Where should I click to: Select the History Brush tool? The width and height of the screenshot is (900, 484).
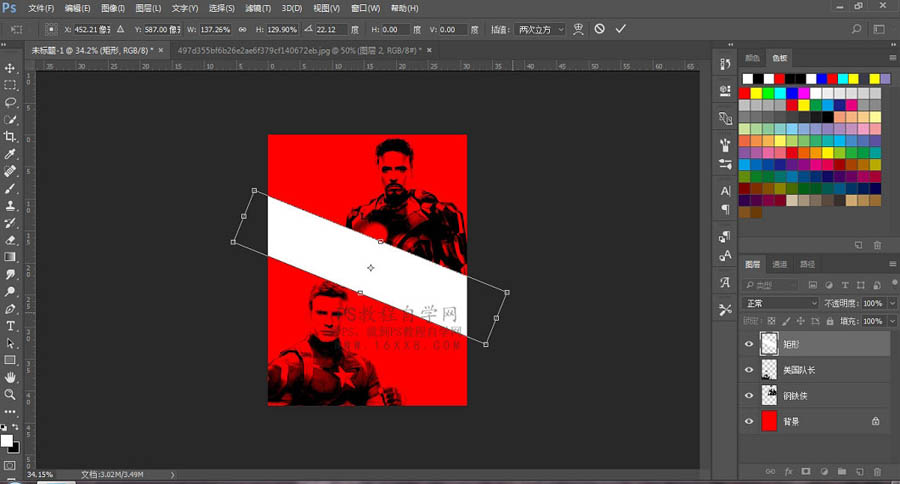(x=10, y=223)
